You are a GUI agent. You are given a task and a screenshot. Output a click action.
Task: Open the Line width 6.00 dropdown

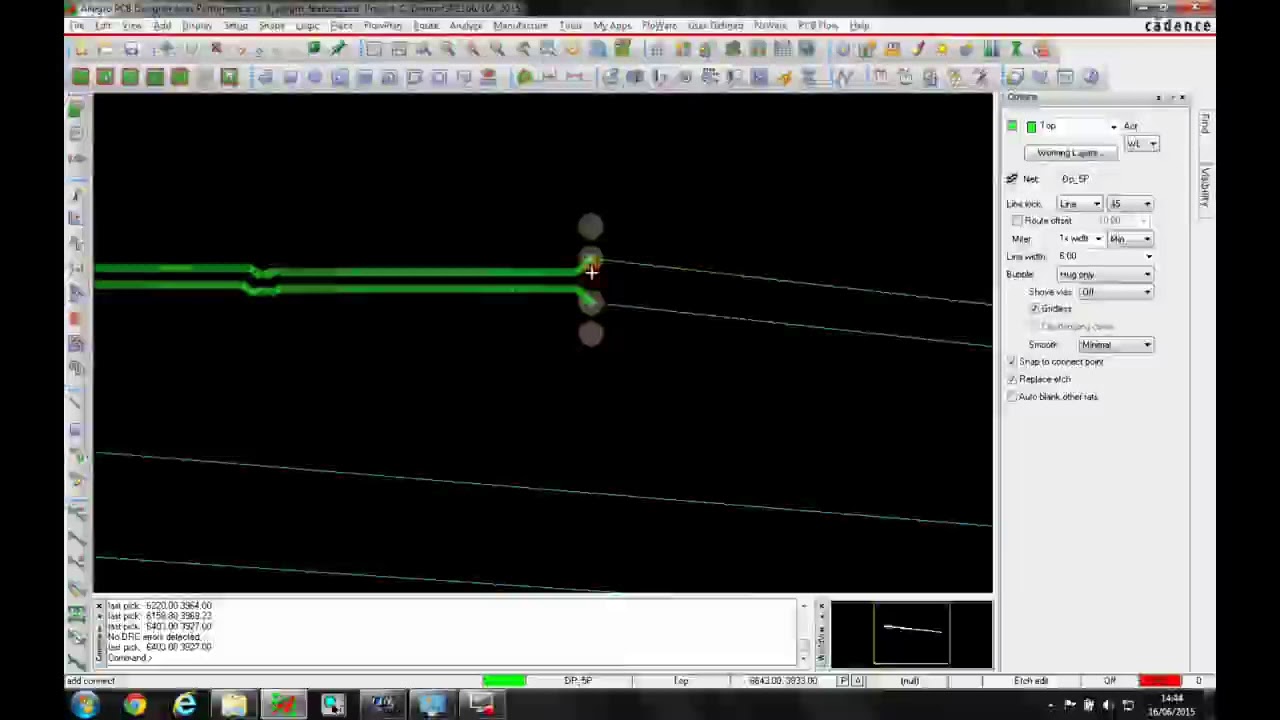pos(1147,257)
